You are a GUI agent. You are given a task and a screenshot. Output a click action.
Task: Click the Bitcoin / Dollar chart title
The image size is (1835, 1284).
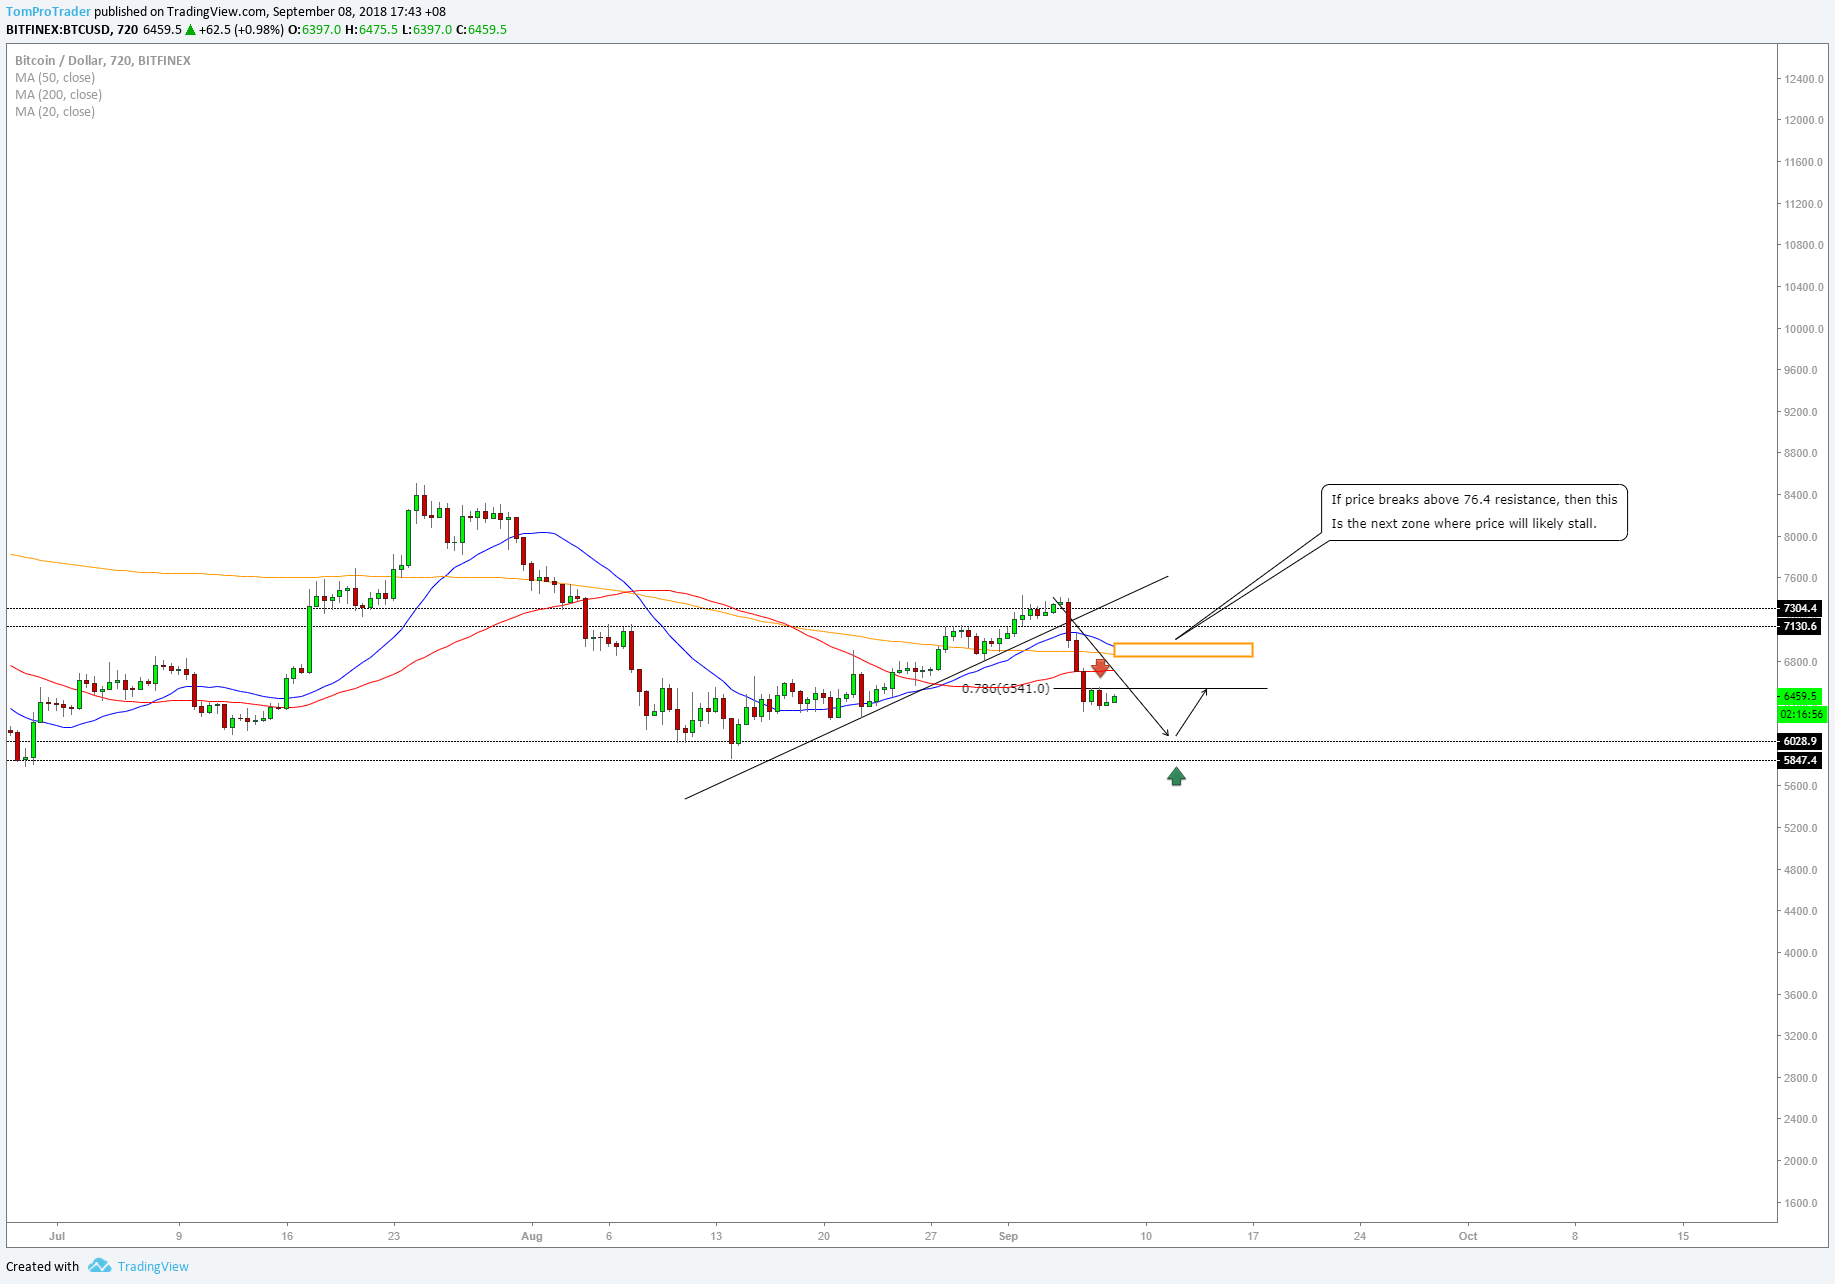pyautogui.click(x=103, y=61)
